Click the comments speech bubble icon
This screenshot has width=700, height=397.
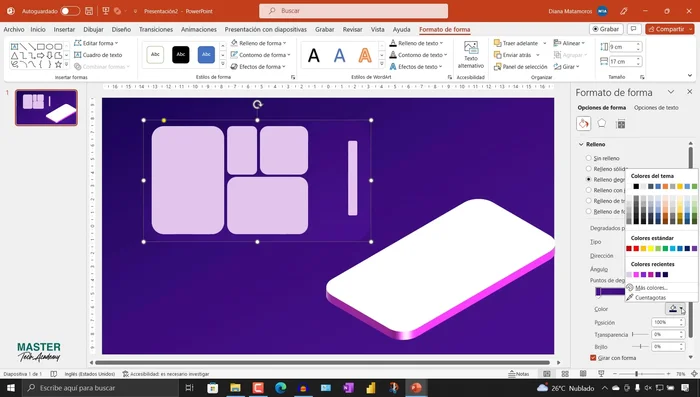tap(633, 29)
